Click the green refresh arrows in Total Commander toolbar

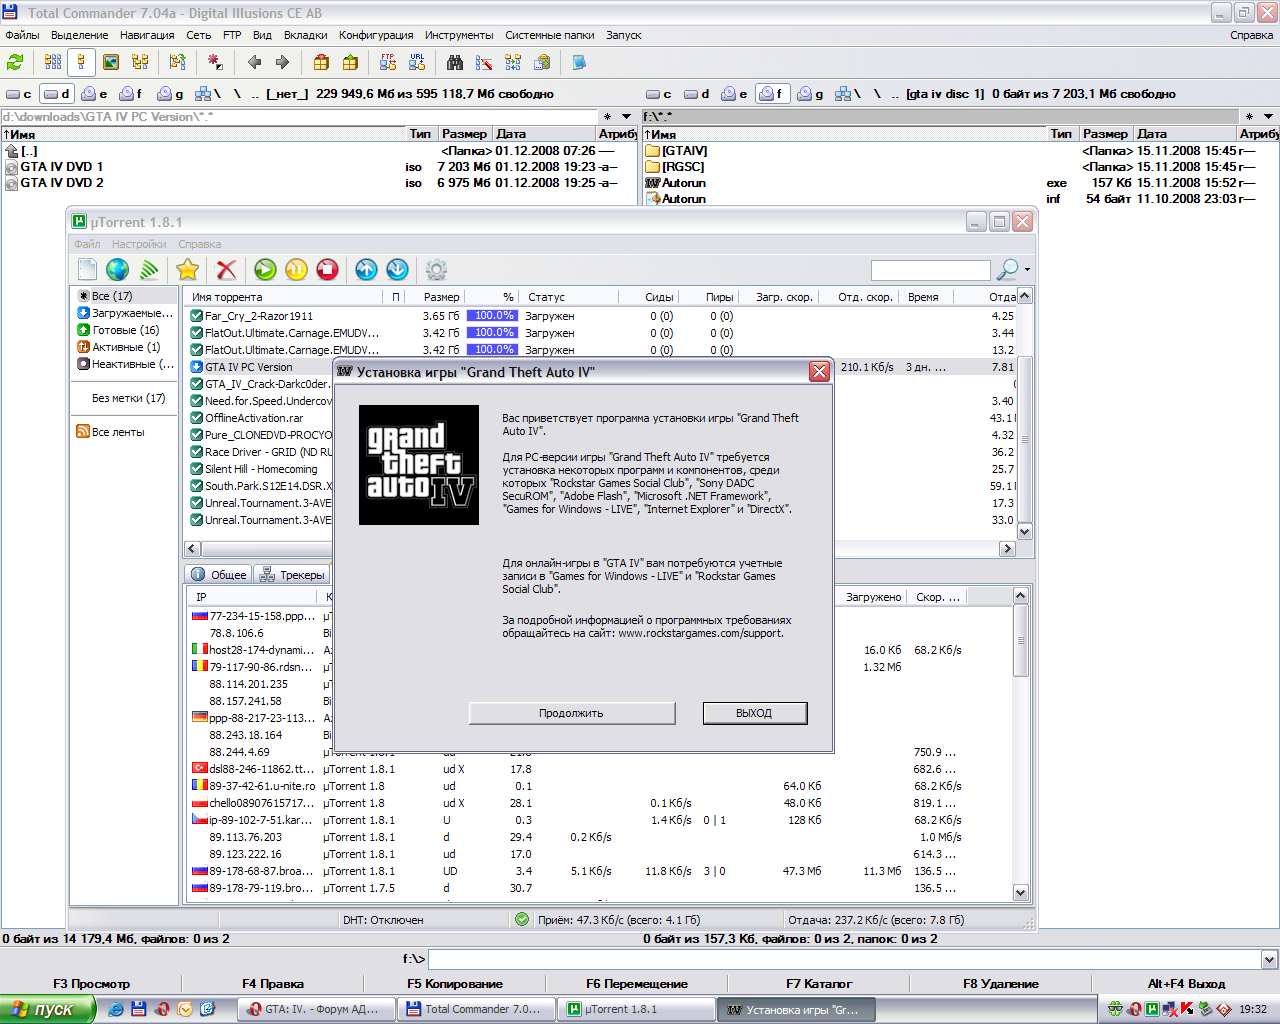pos(15,62)
